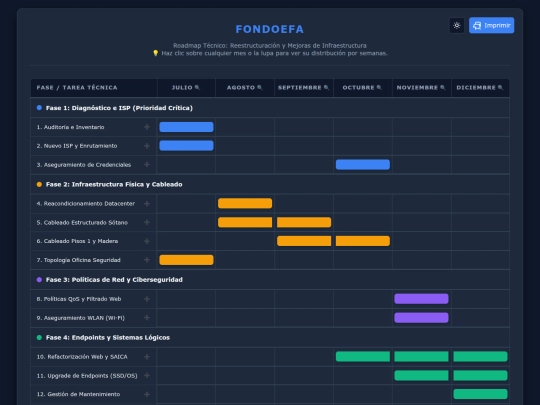Click '11. Upgrade de Endpoints (SSD/OS)' task name
Viewport: 540px width, 405px height.
[87, 376]
